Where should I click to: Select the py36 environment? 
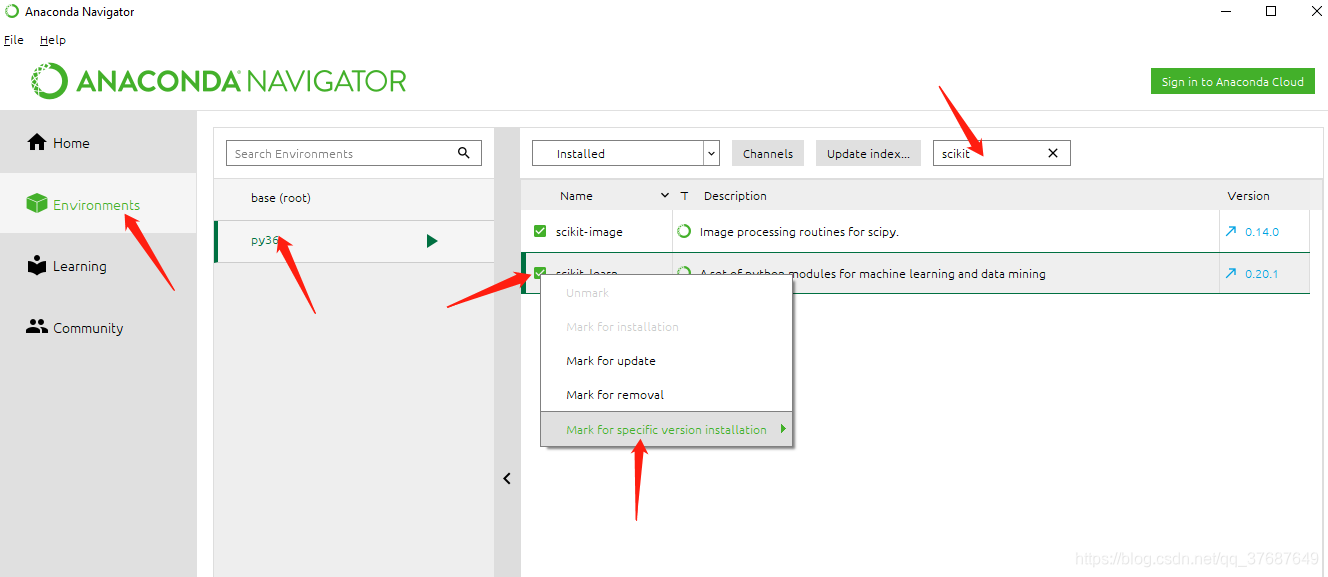pos(354,241)
